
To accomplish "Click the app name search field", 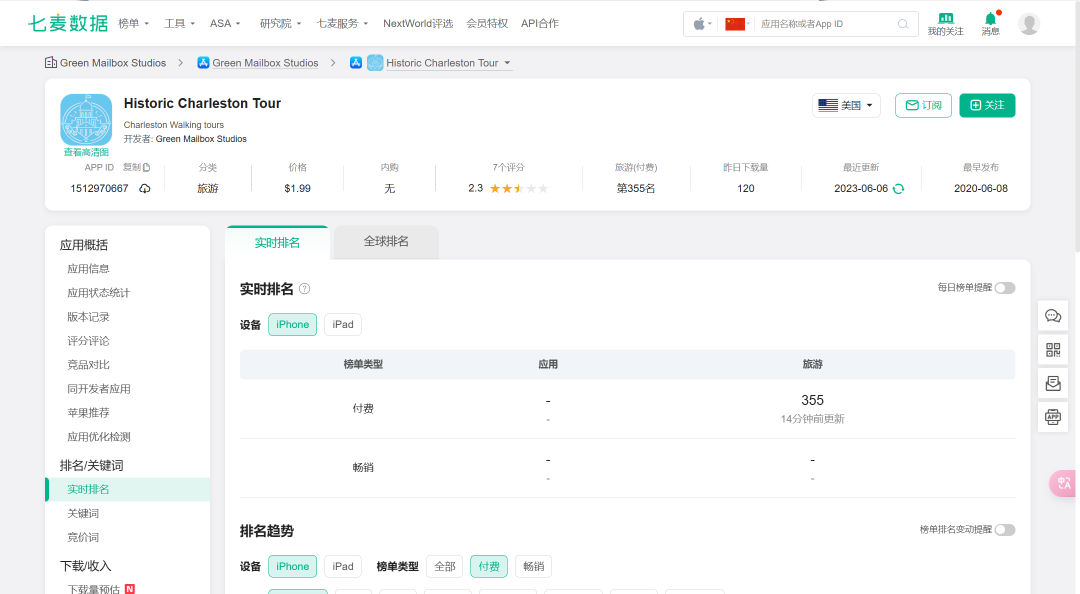I will [x=827, y=24].
